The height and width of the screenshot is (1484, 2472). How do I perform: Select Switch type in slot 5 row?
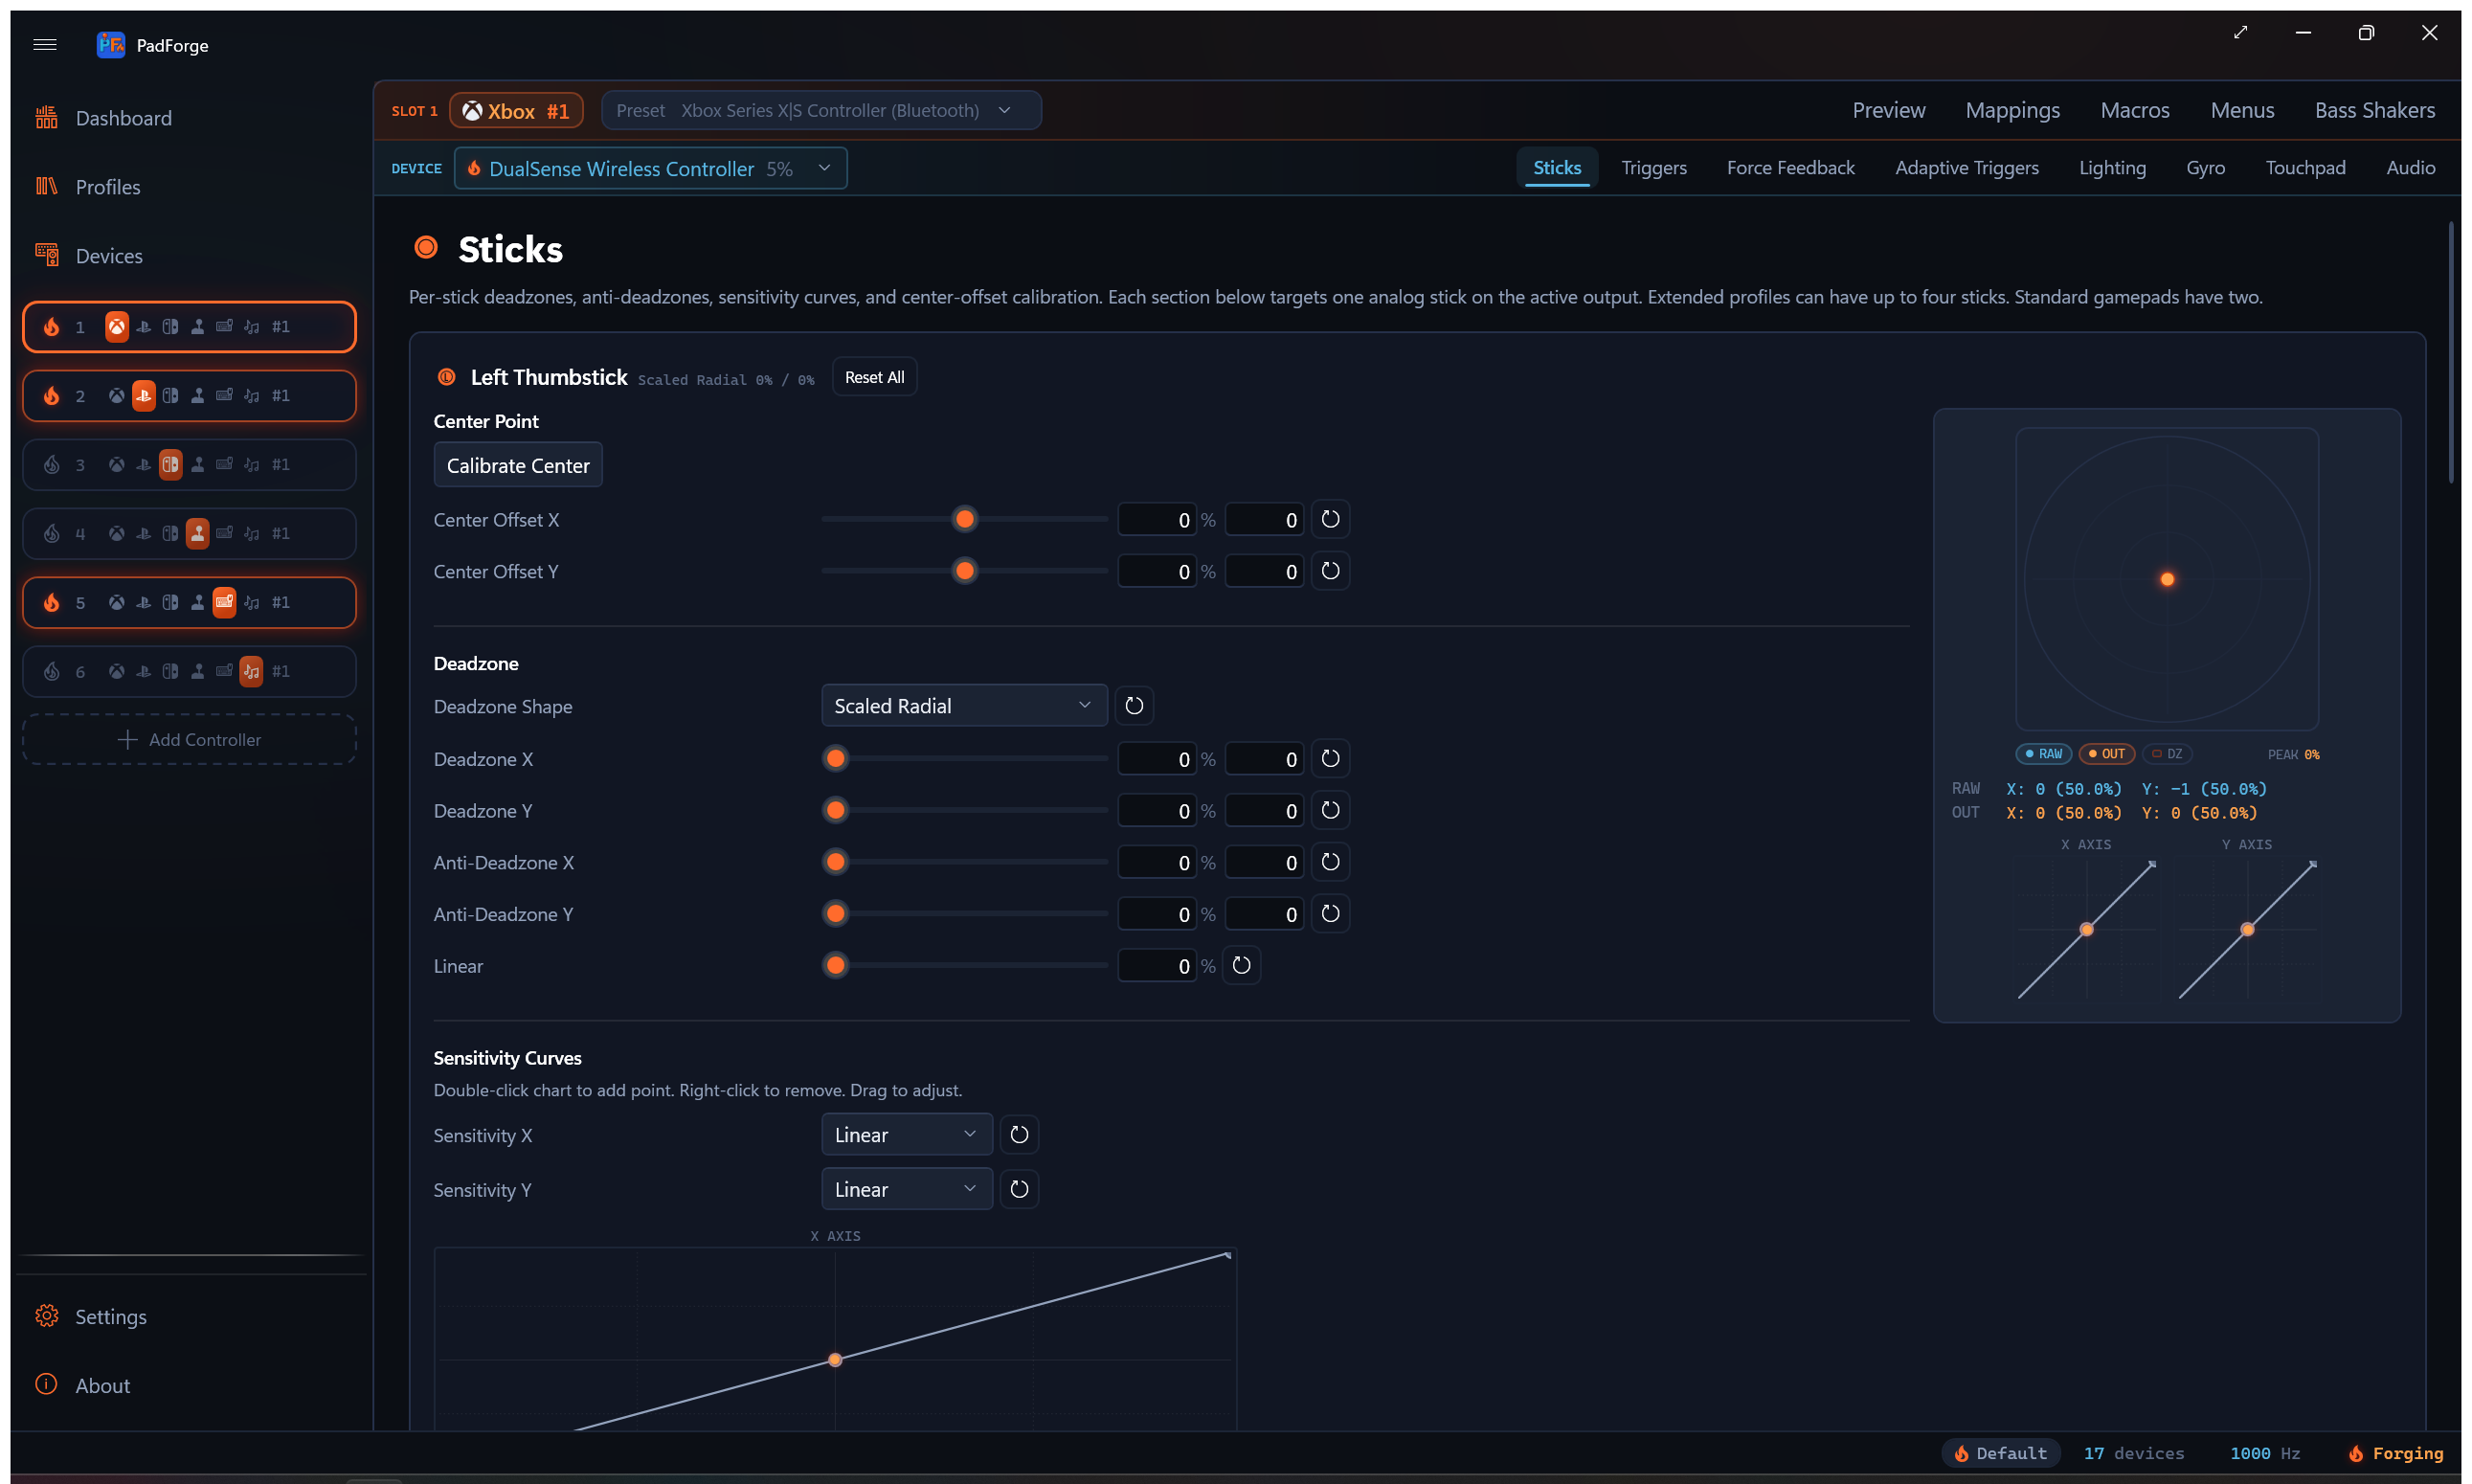point(171,603)
